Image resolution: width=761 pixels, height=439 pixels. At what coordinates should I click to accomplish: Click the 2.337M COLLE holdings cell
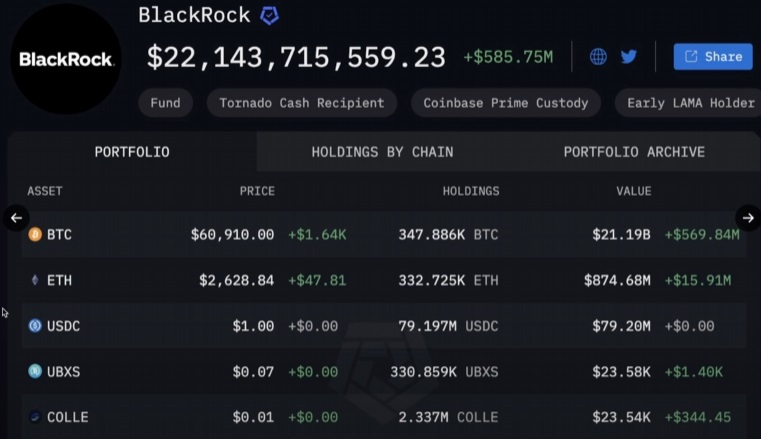point(448,417)
